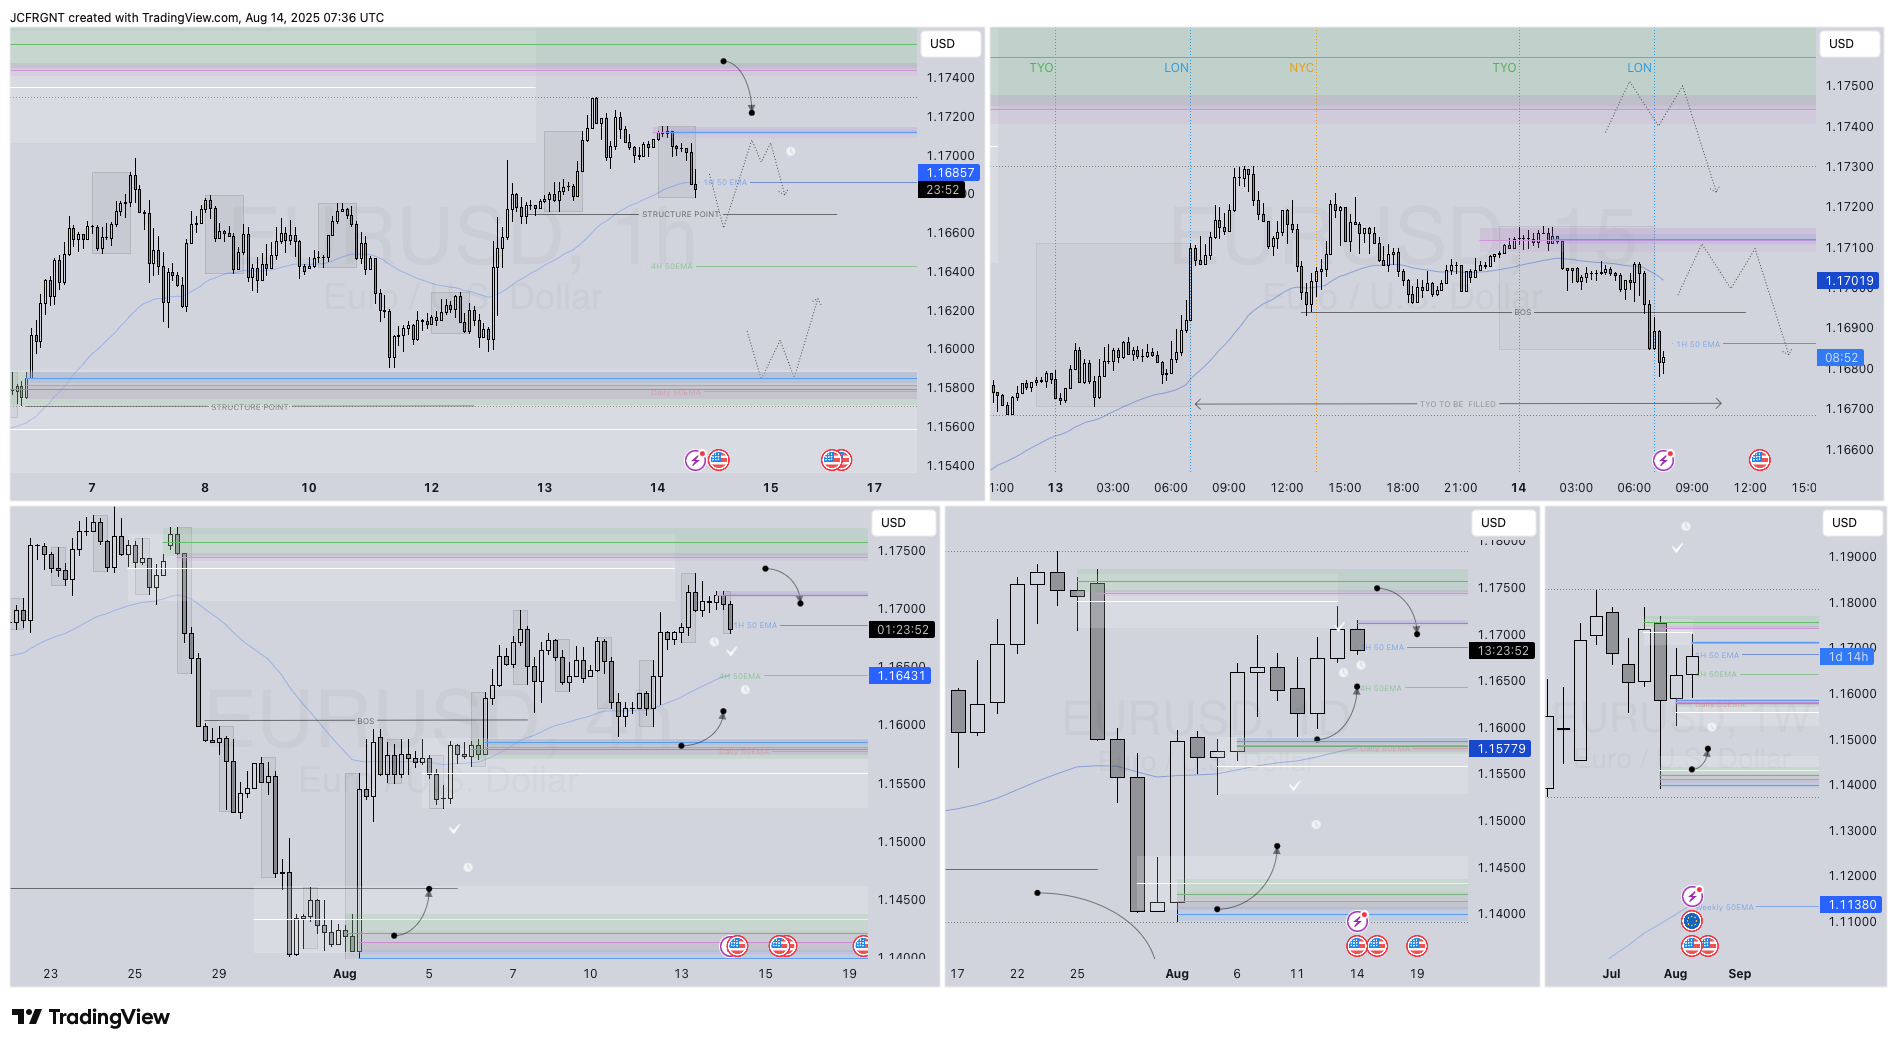This screenshot has height=1047, width=1897.
Task: Click the TYO TO BE FILLED annotation text
Action: [1458, 404]
